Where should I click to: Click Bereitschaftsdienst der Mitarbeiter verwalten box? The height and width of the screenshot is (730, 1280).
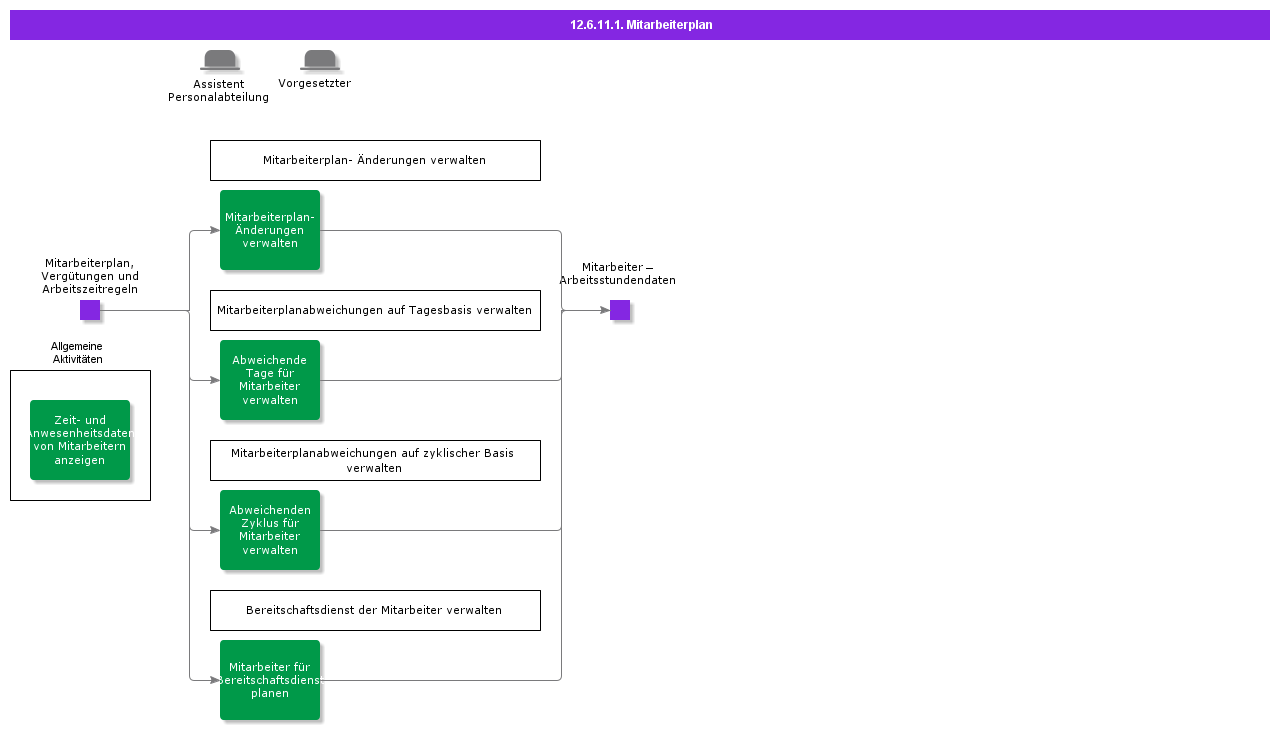375,610
